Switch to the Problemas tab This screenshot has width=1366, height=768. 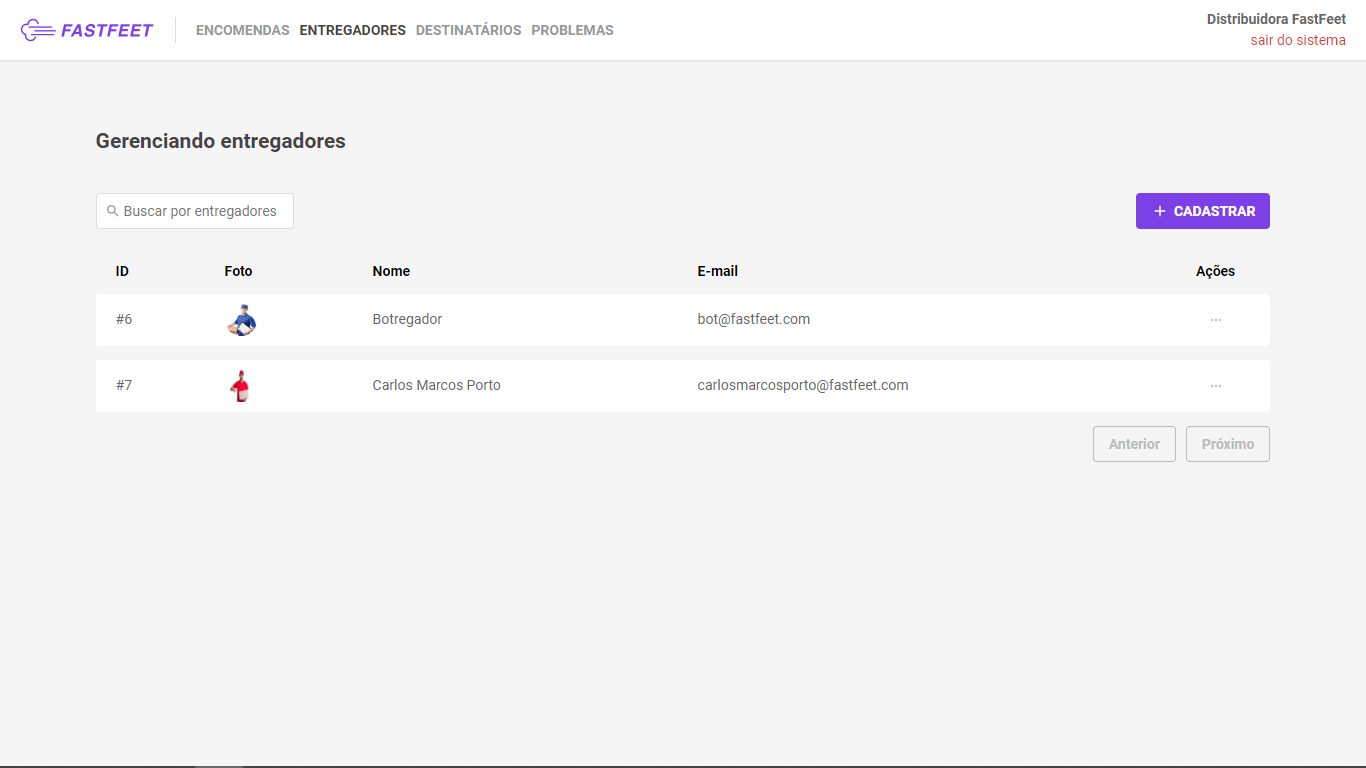[x=573, y=30]
